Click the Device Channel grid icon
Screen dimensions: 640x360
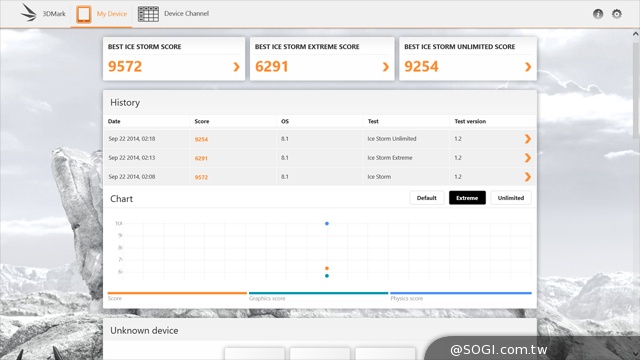coord(148,14)
